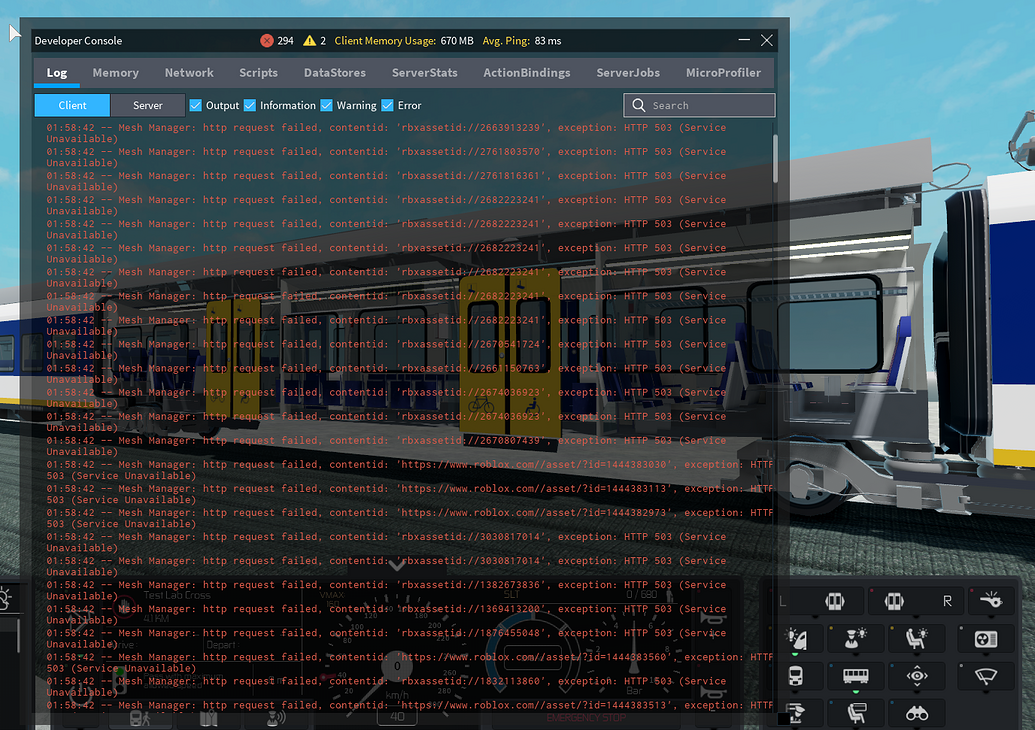Select log line with rbxassetid://2663913239
The image size is (1035, 730).
[x=386, y=133]
